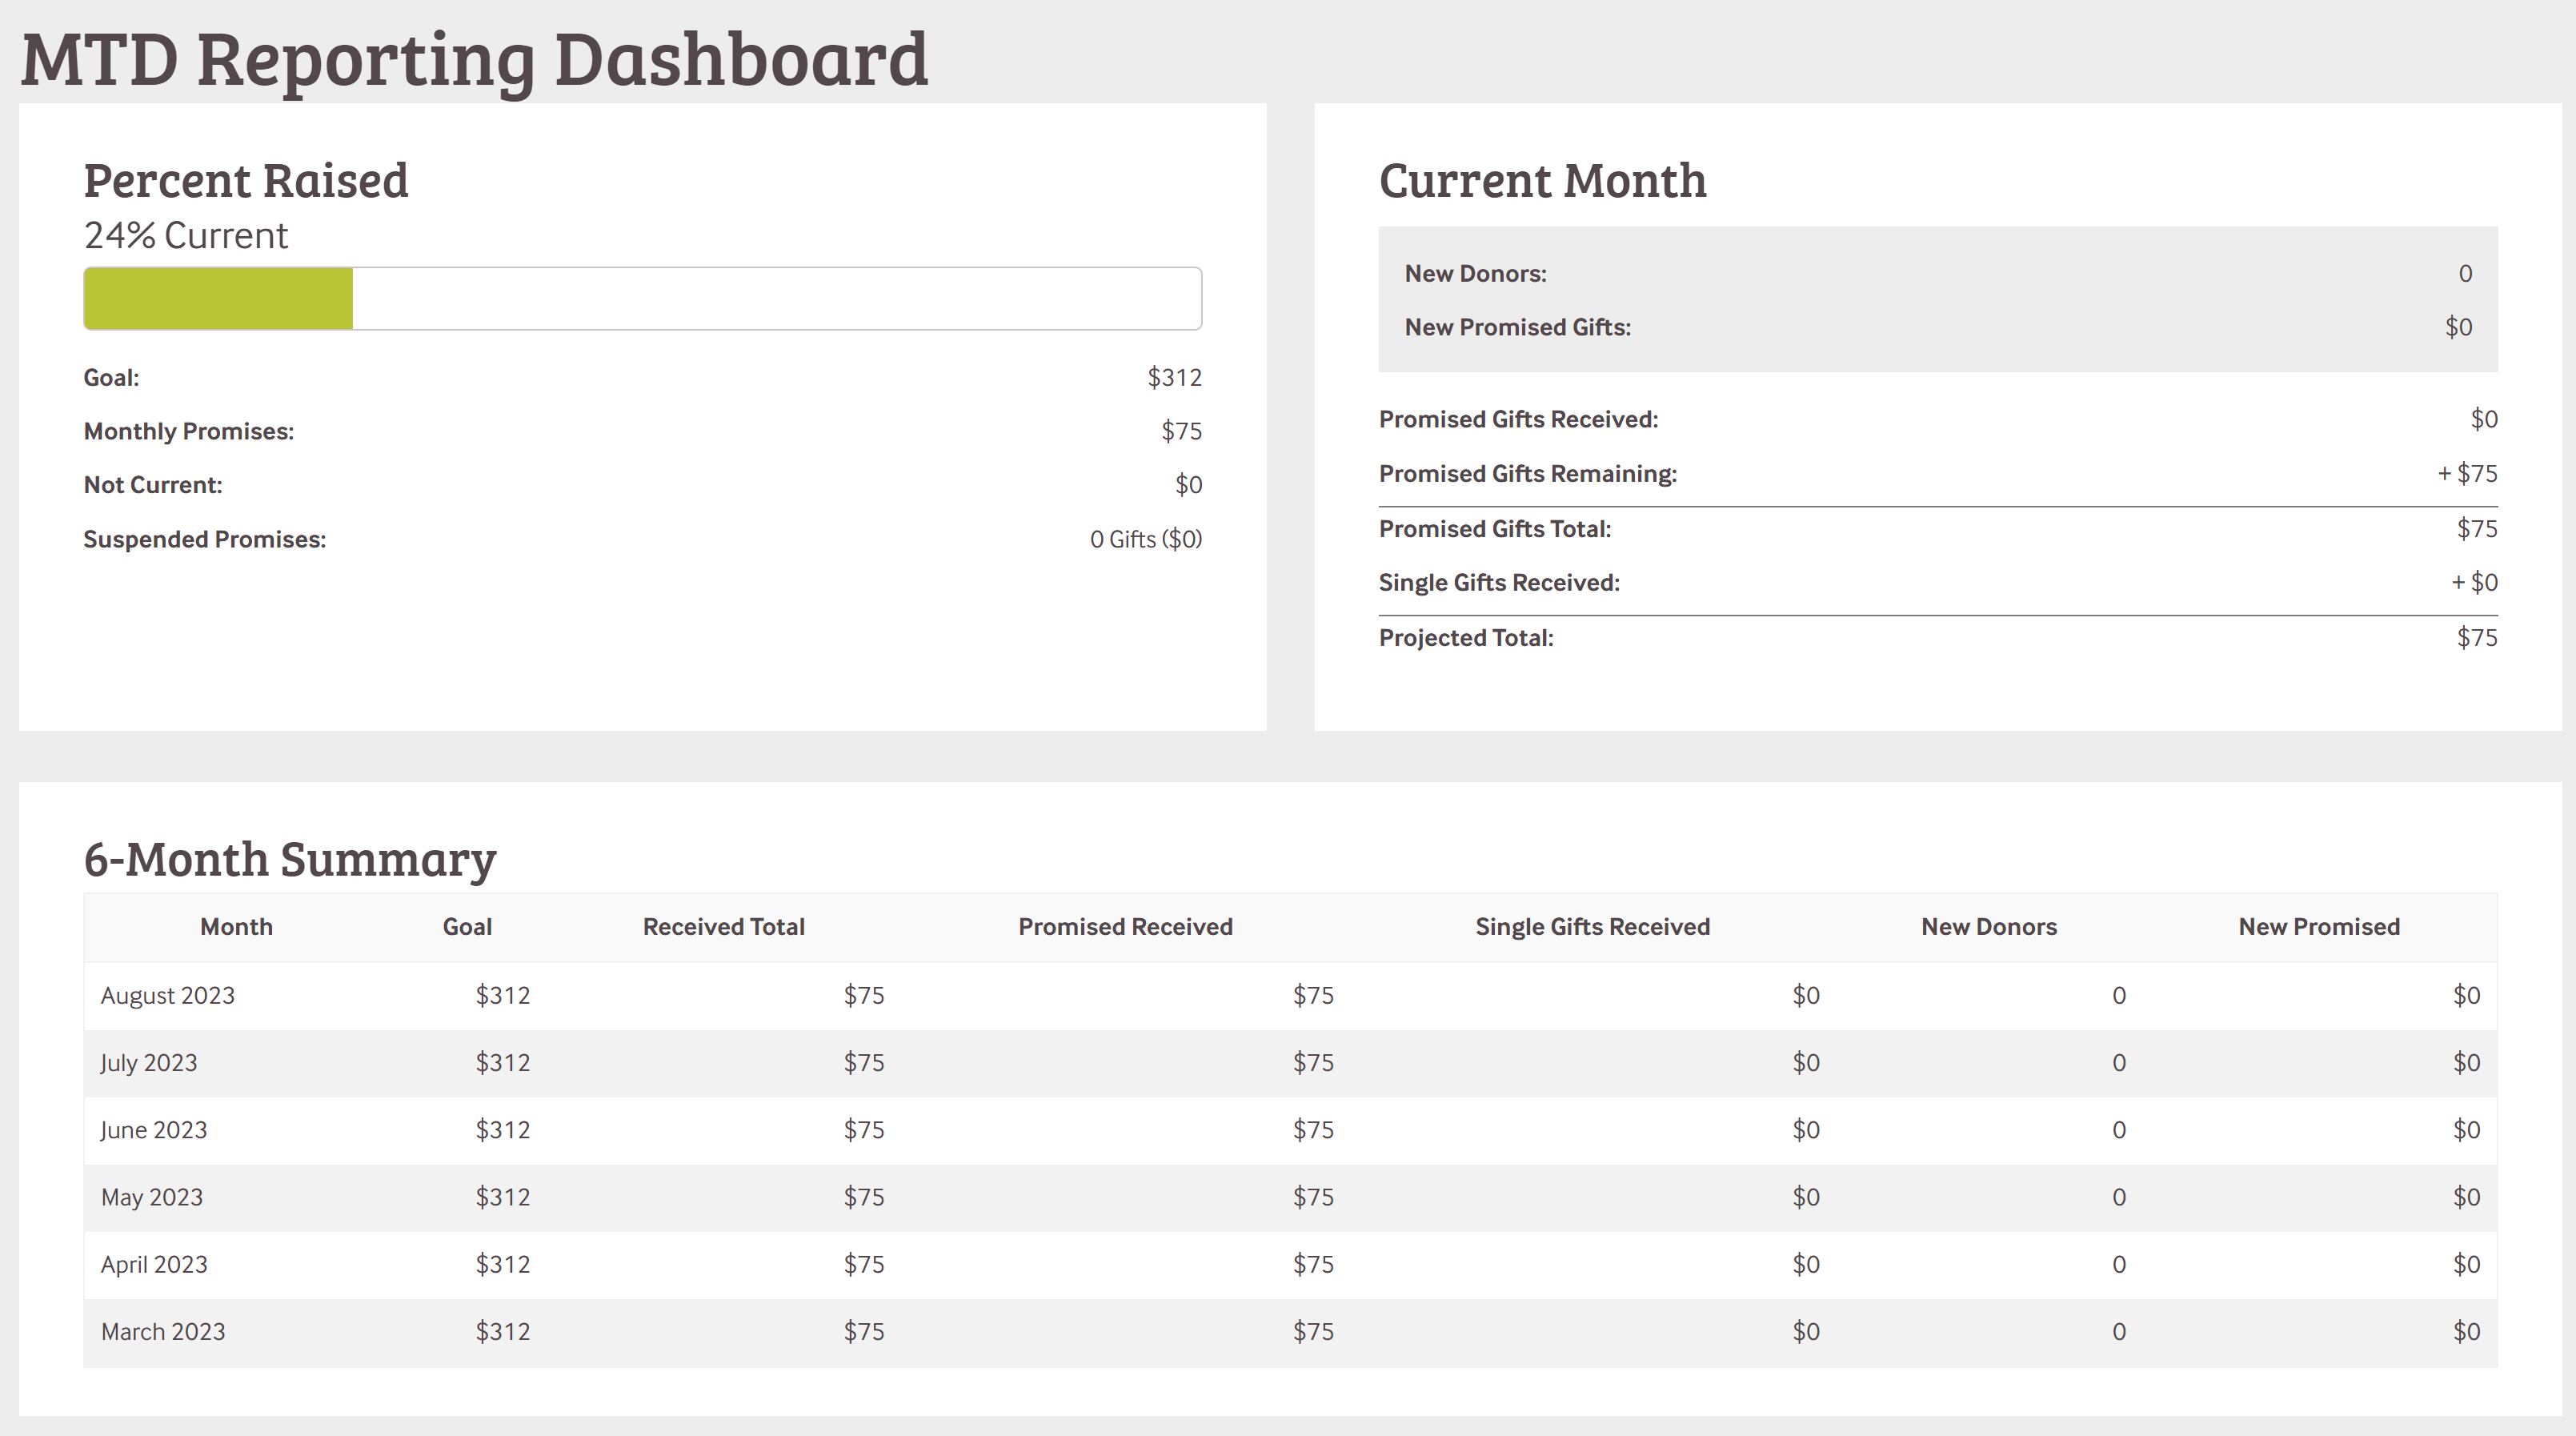Select the April 2023 row label
Viewport: 2576px width, 1436px height.
point(154,1264)
